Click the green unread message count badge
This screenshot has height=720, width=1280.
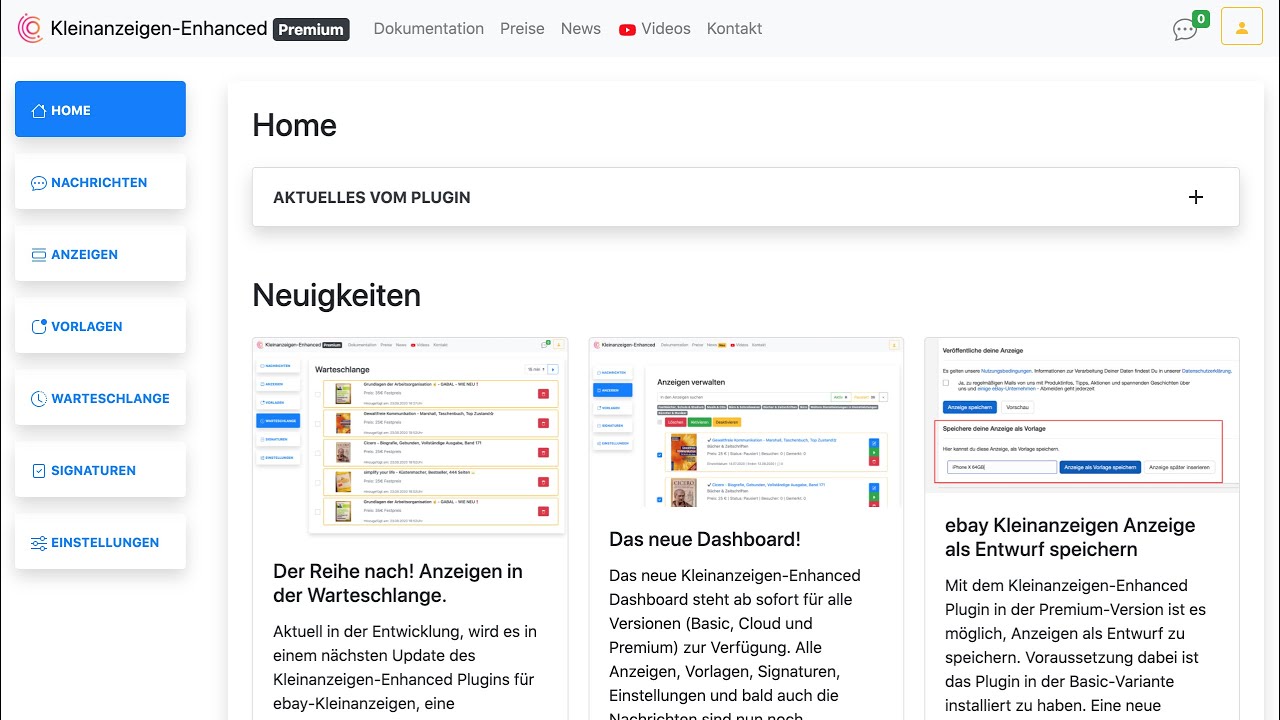tap(1201, 19)
